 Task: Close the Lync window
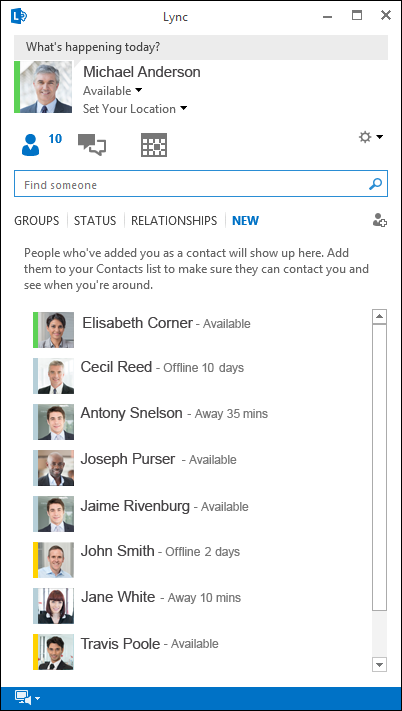coord(386,15)
